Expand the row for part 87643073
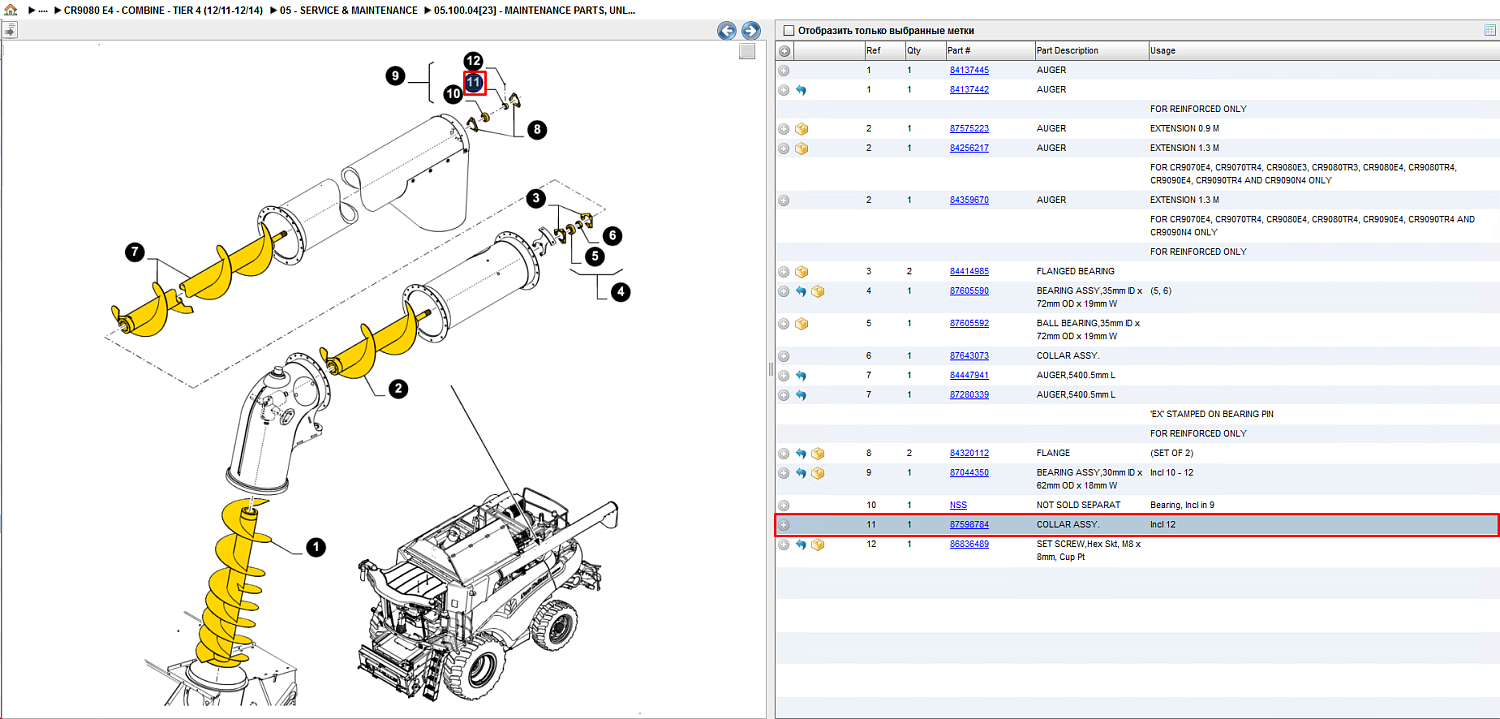Image resolution: width=1500 pixels, height=719 pixels. coord(784,356)
